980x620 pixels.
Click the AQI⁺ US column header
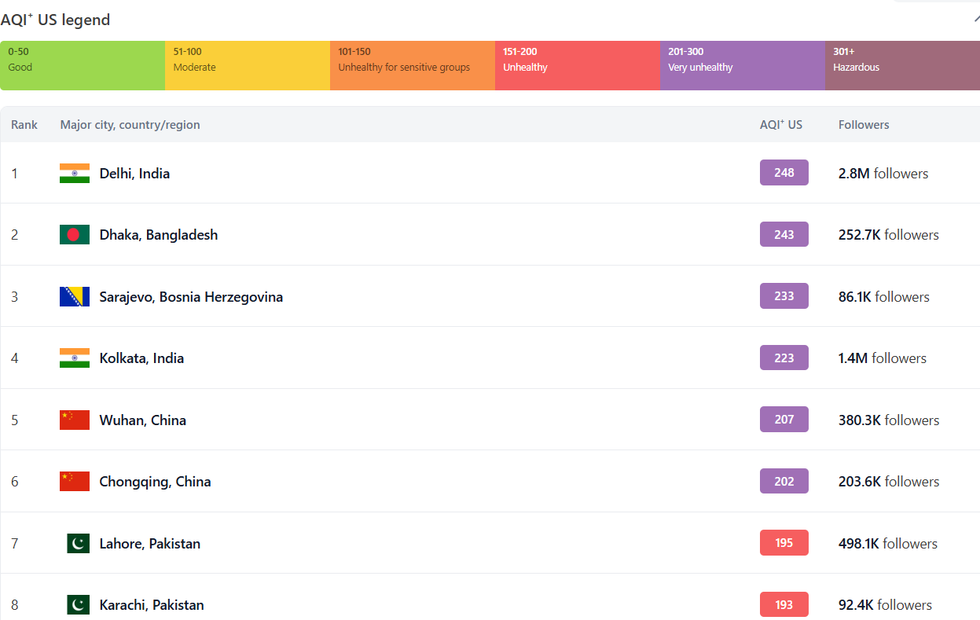pyautogui.click(x=781, y=125)
